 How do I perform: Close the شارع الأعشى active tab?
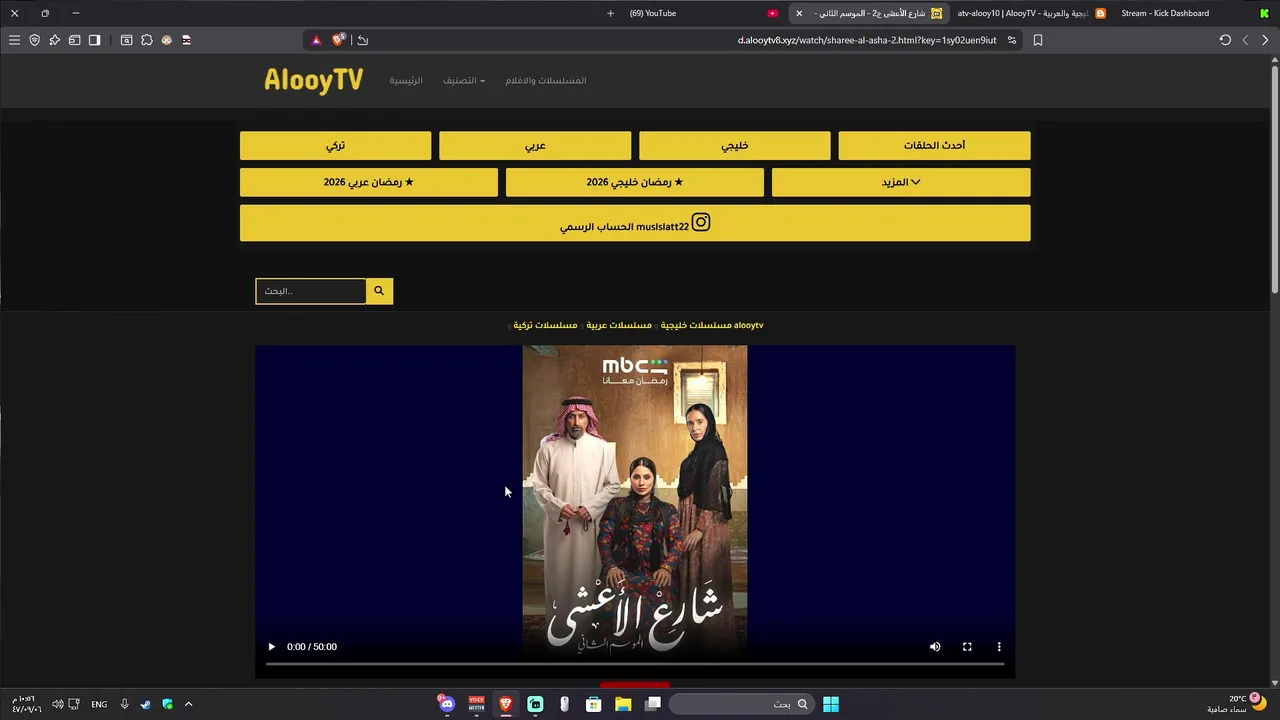pos(799,13)
